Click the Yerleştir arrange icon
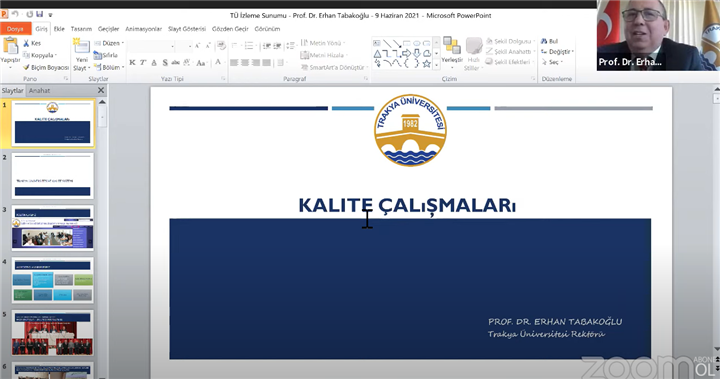This screenshot has width=720, height=379. pyautogui.click(x=452, y=51)
